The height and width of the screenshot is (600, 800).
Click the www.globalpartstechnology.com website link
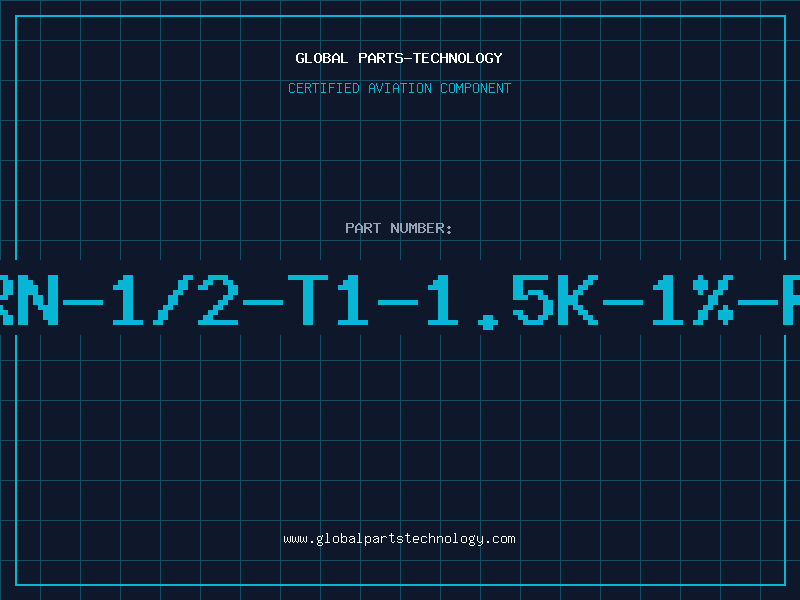pyautogui.click(x=399, y=539)
